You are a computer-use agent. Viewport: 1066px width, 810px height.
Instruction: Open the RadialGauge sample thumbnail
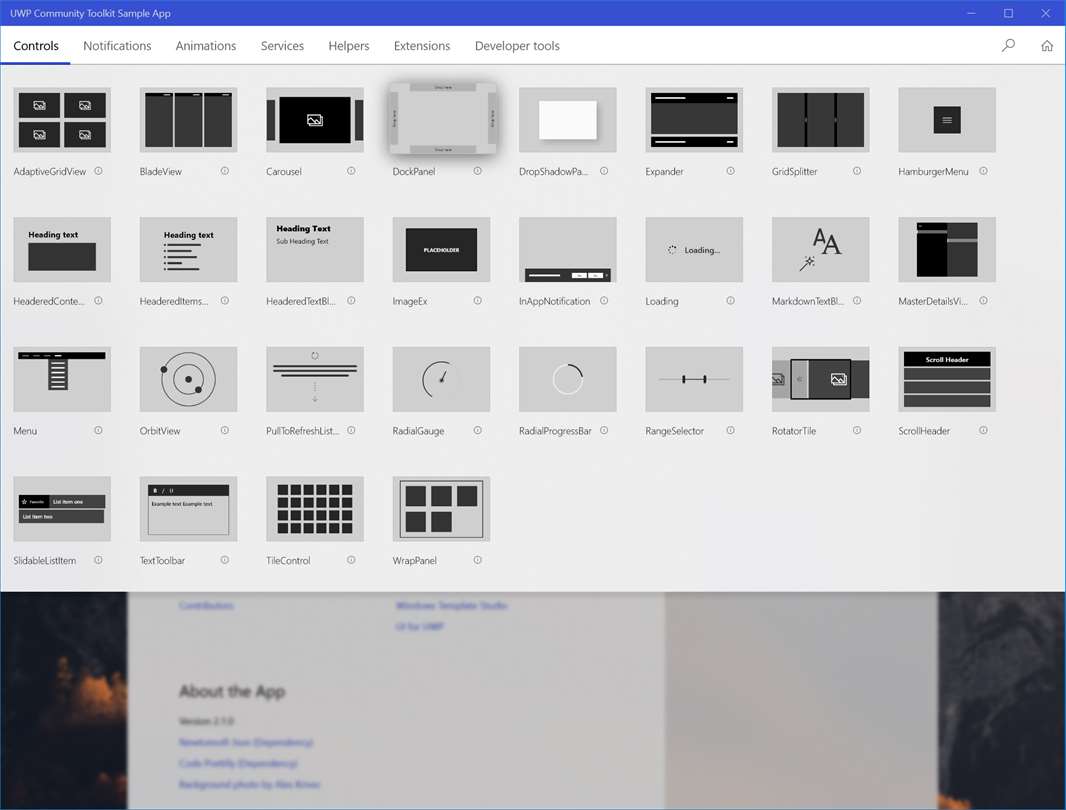tap(441, 379)
